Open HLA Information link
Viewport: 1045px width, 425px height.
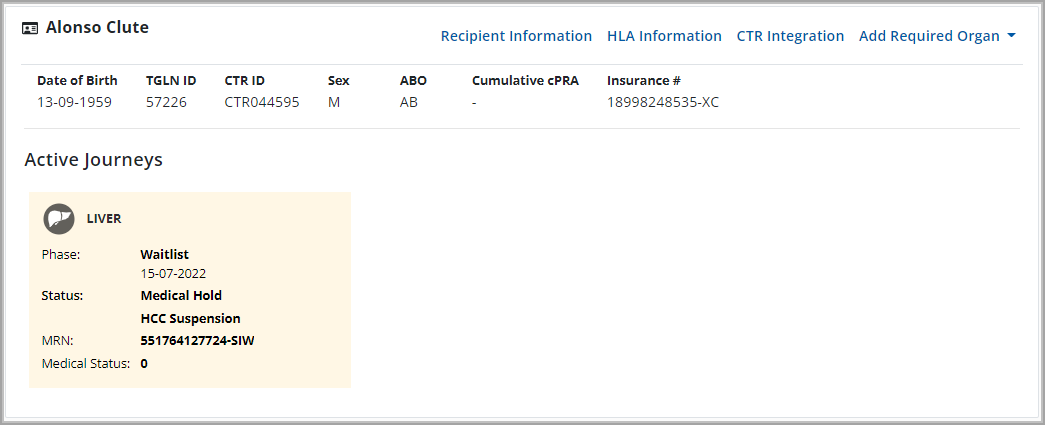[664, 36]
